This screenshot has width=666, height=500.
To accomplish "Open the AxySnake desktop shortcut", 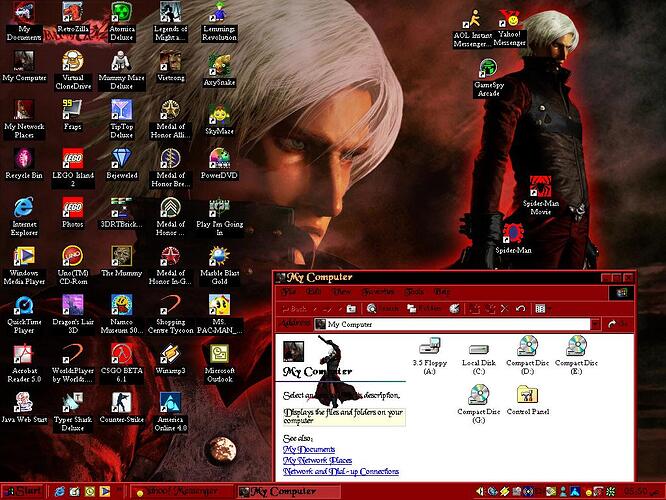I will tap(220, 70).
